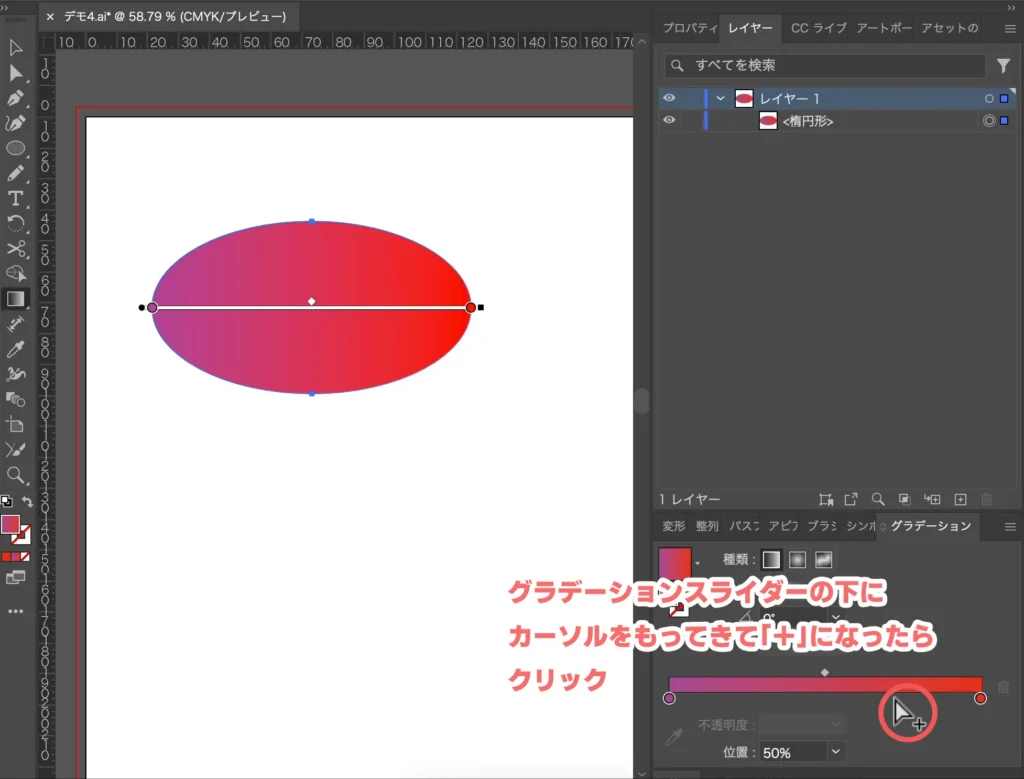Open the gradient fill swatch dropdown arrow
The width and height of the screenshot is (1024, 779).
pyautogui.click(x=697, y=562)
